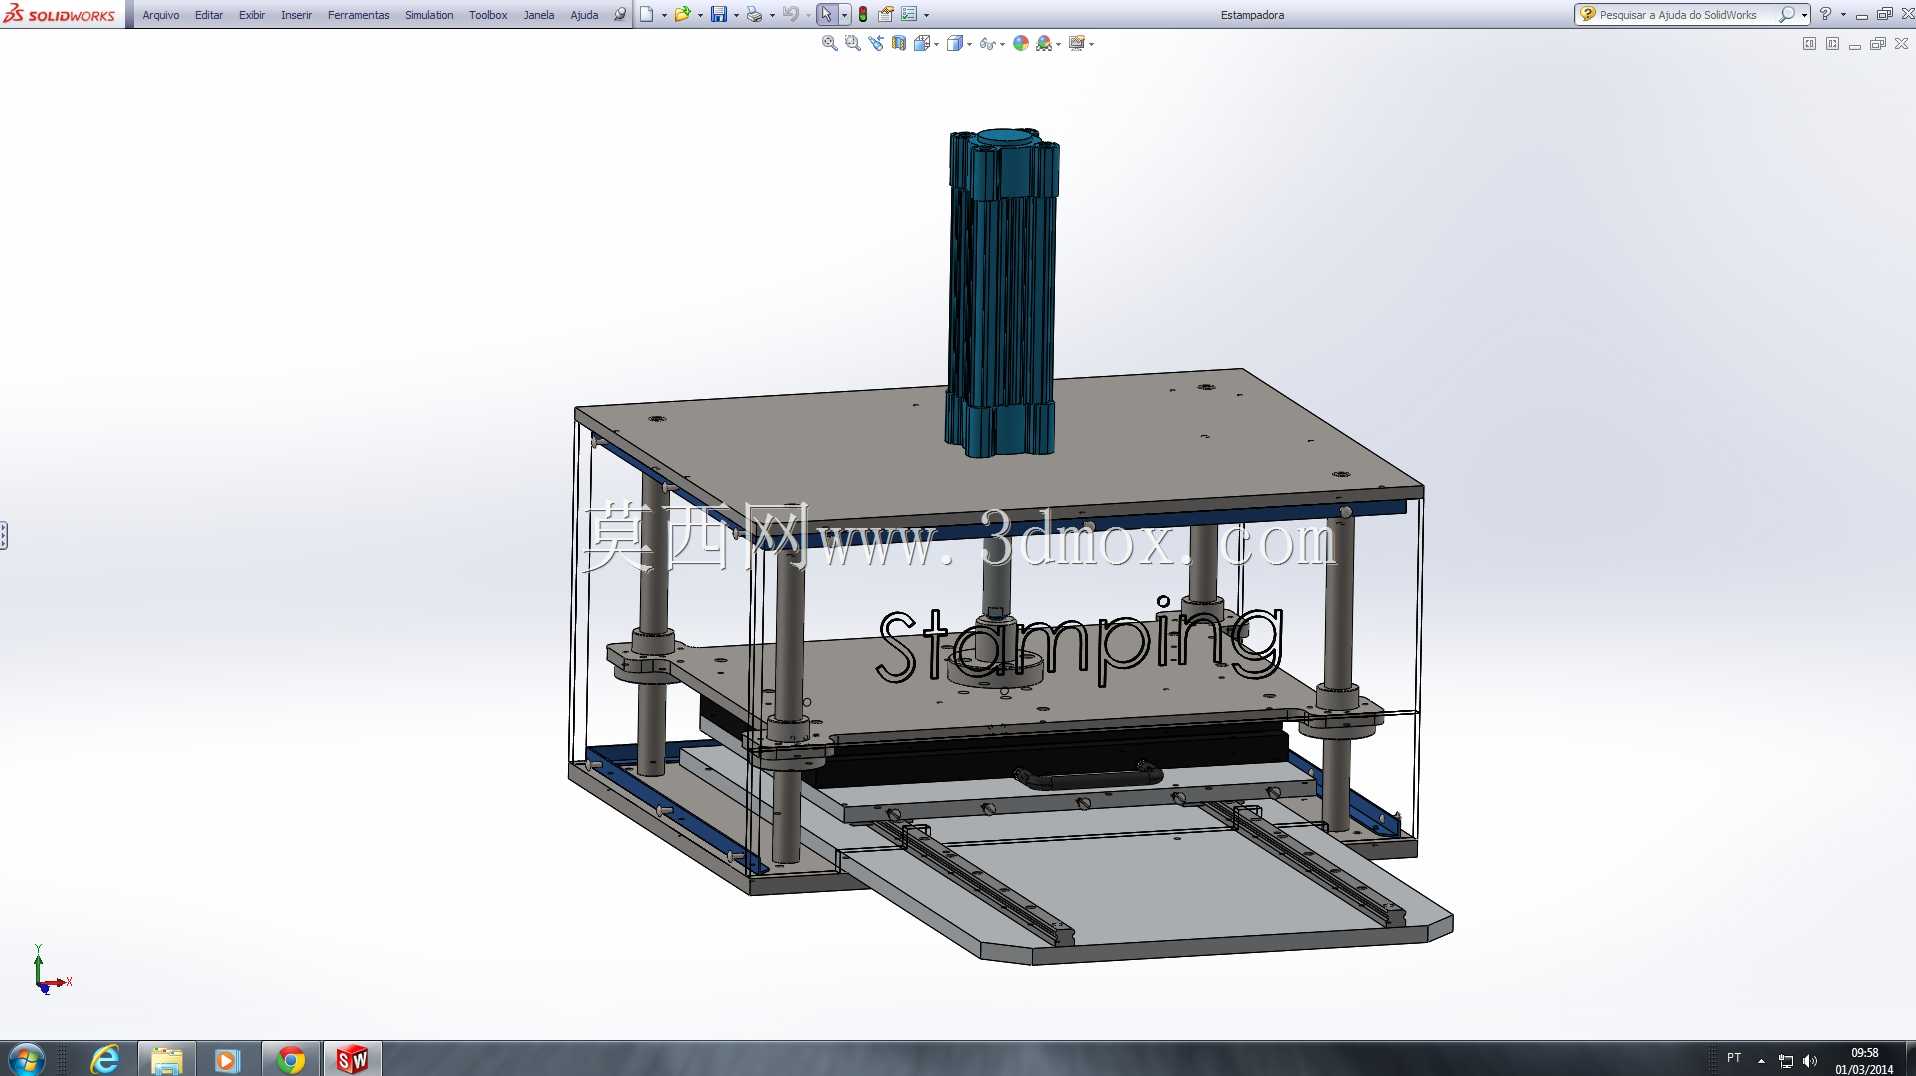Click Hide/Show Items glasses icon
Viewport: 1916px width, 1076px height.
[x=987, y=43]
